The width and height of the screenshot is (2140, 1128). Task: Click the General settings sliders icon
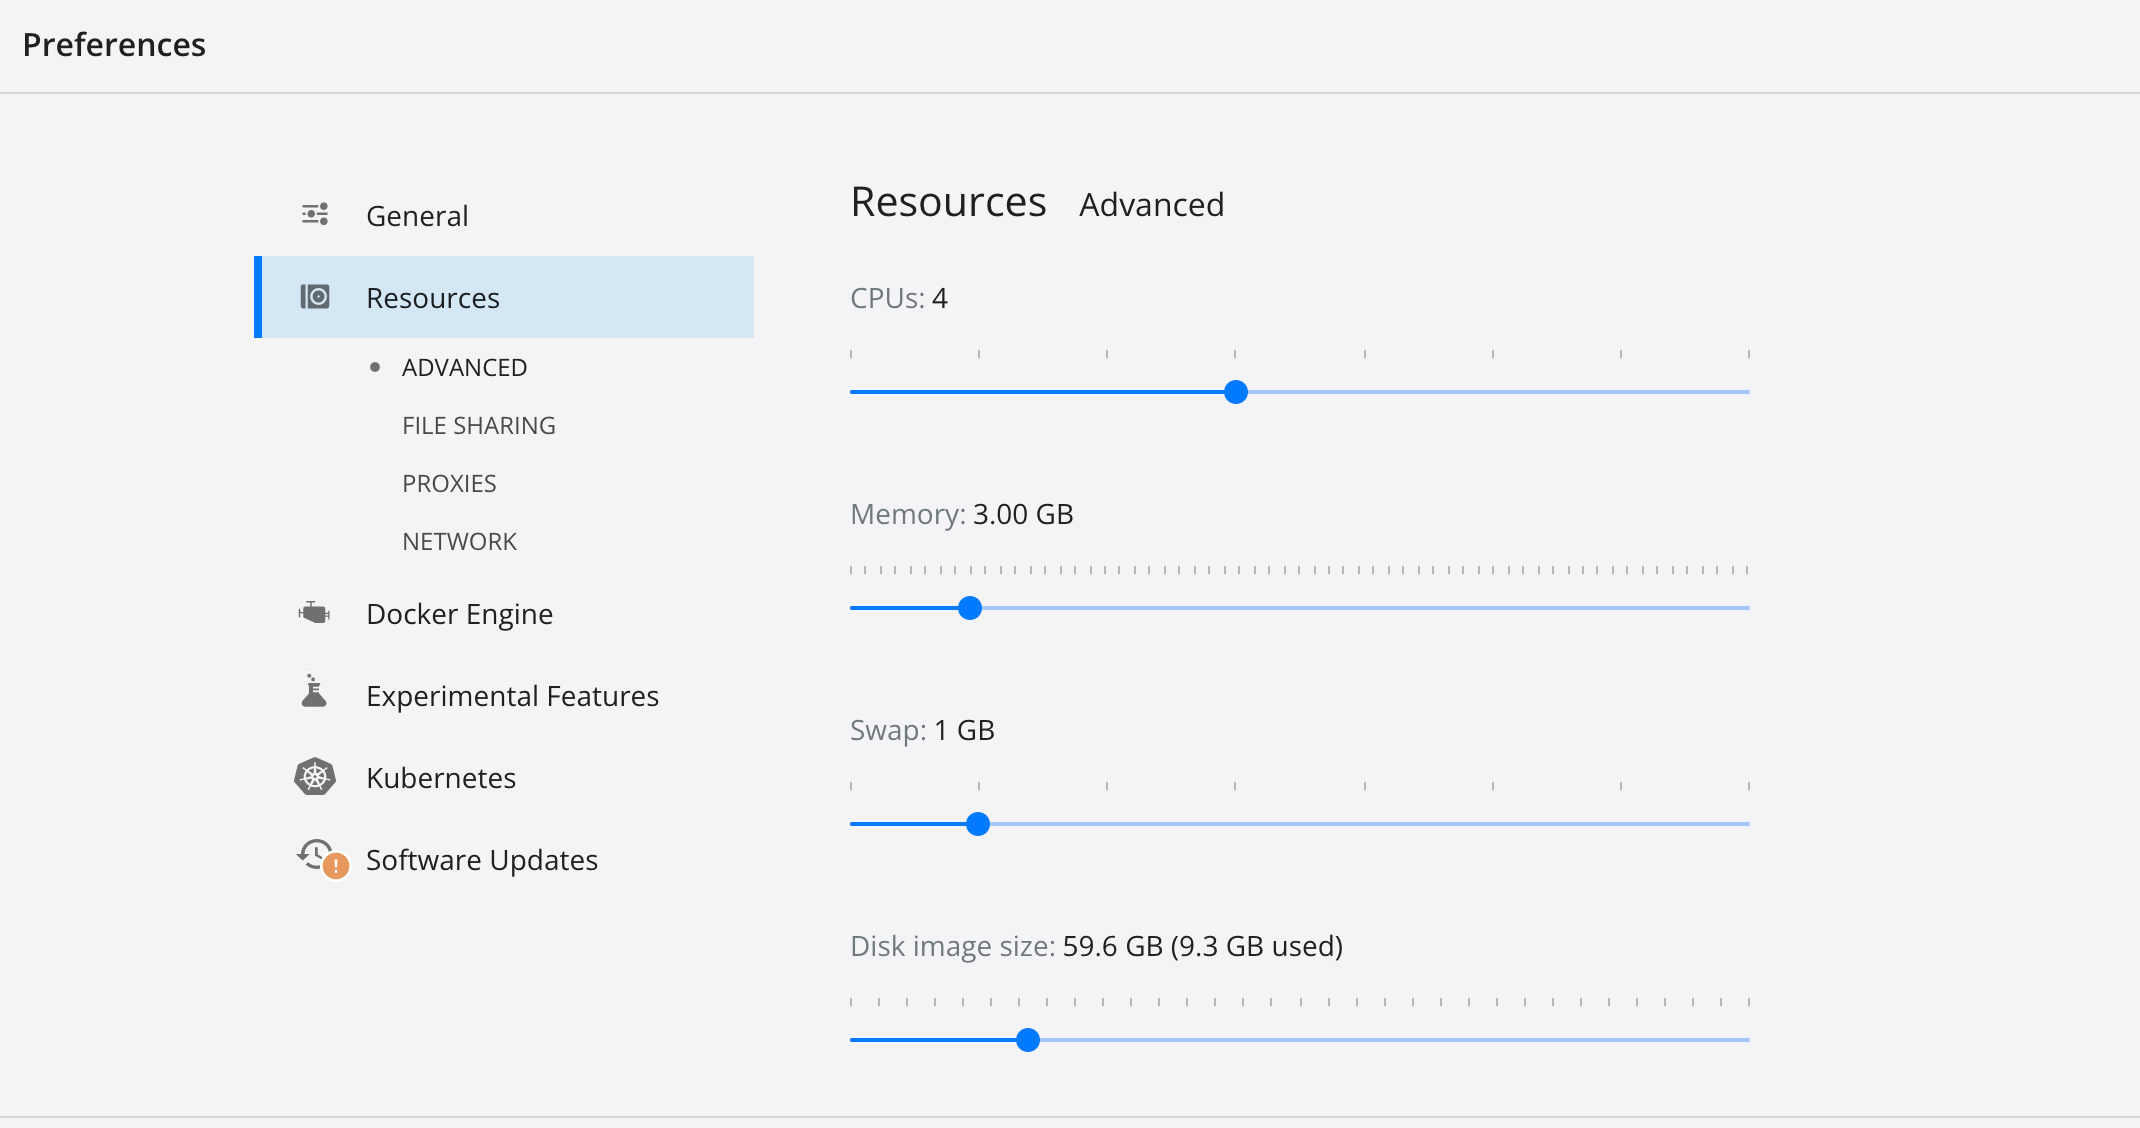pyautogui.click(x=314, y=214)
